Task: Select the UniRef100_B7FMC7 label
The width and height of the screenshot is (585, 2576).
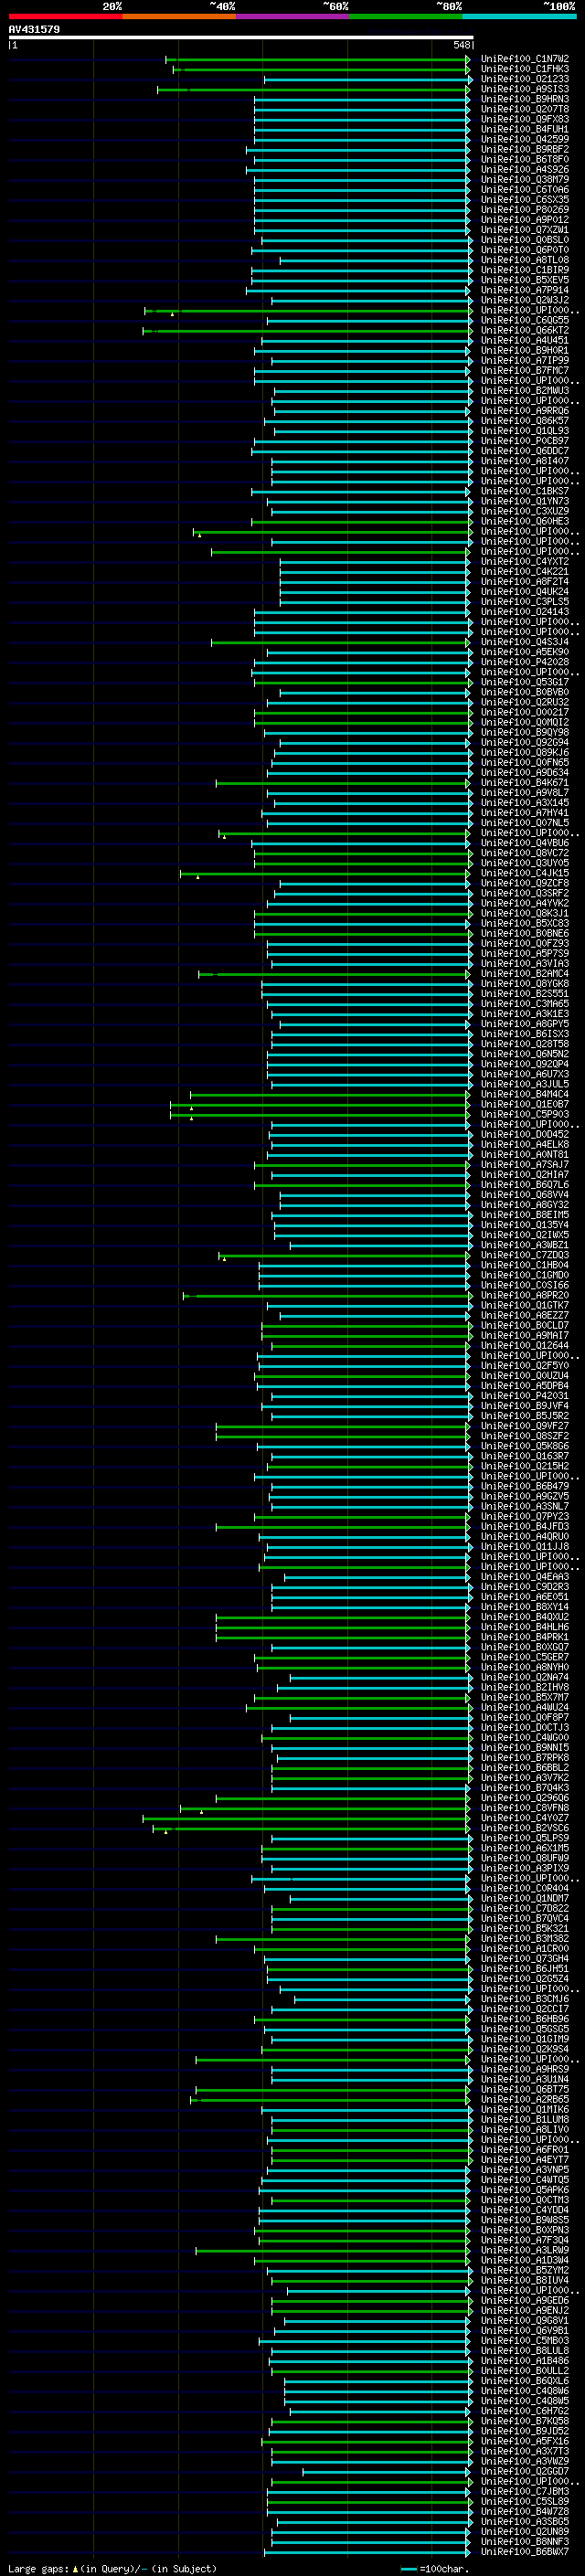Action: [524, 370]
